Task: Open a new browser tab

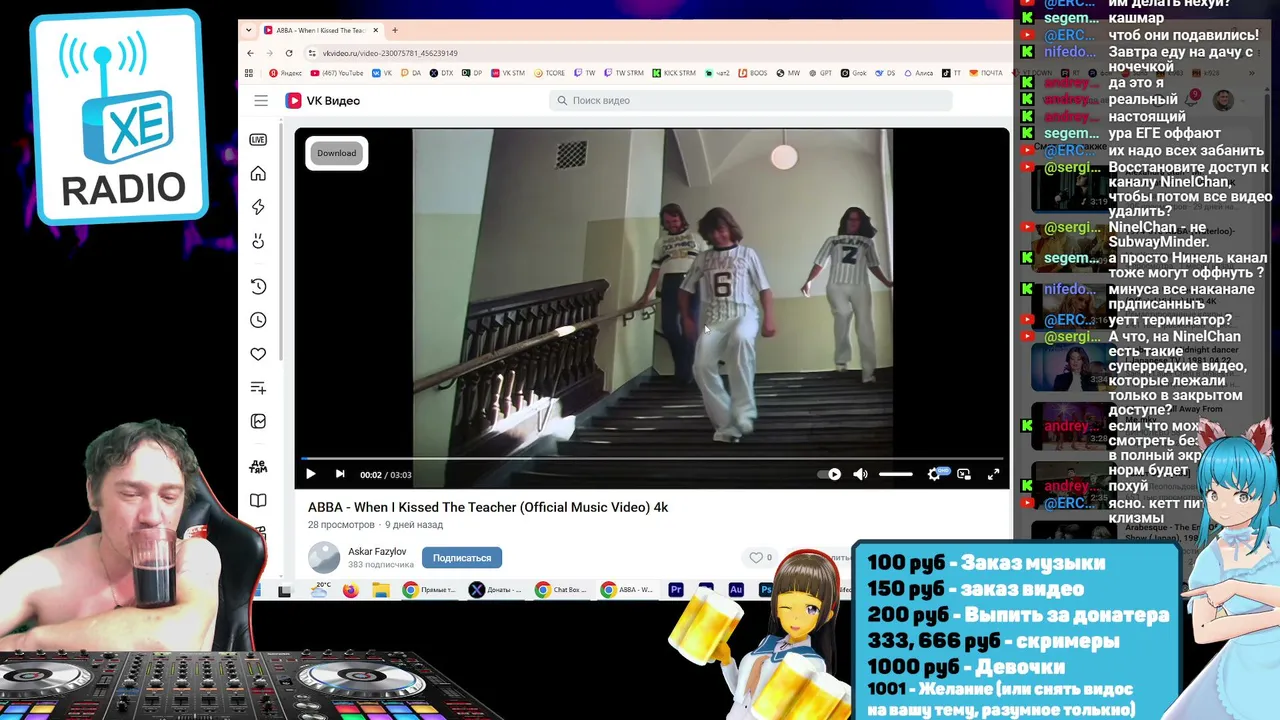Action: point(395,30)
